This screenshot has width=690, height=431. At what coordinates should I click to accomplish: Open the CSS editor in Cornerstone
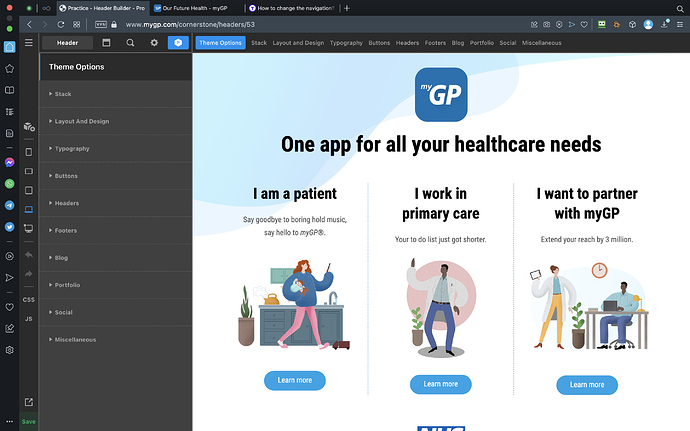(x=29, y=299)
